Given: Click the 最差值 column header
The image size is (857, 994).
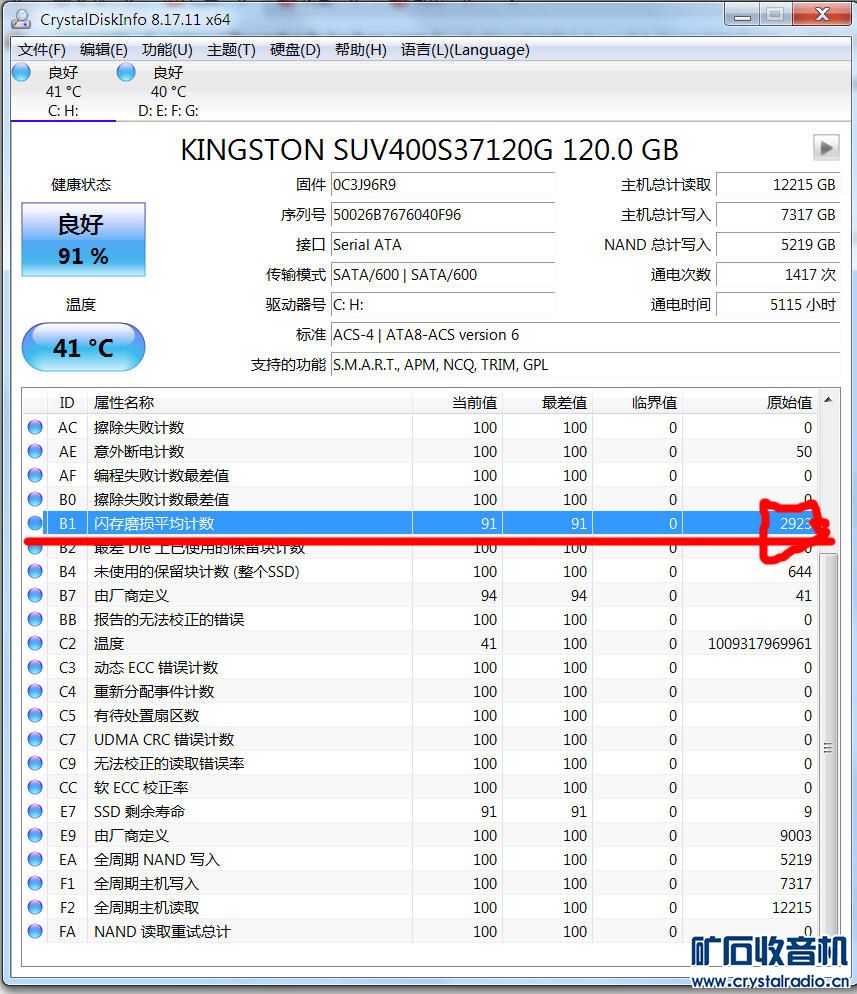Looking at the screenshot, I should click(x=547, y=403).
